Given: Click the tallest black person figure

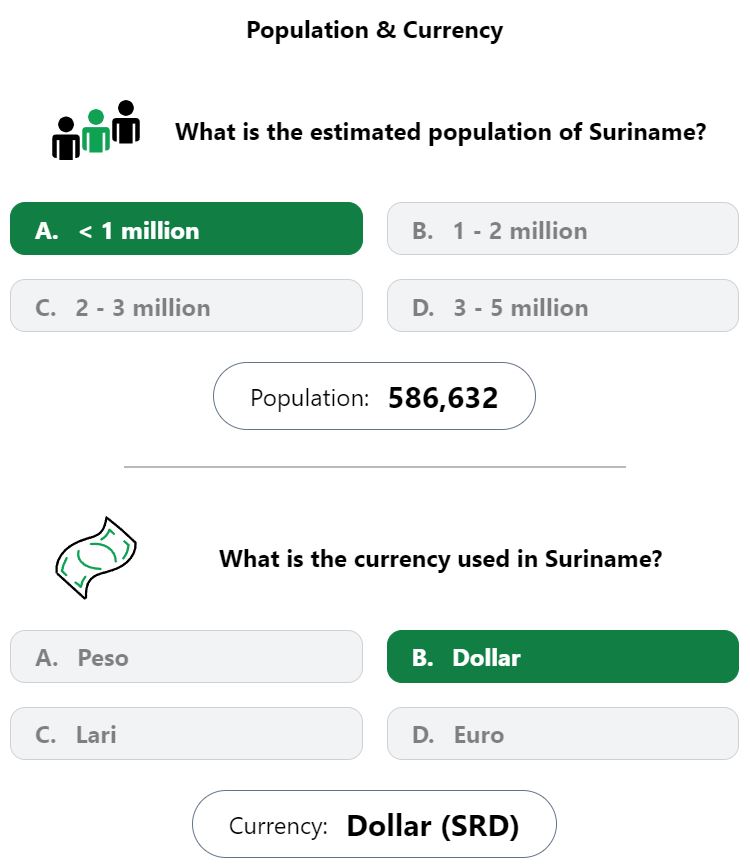Looking at the screenshot, I should [x=126, y=122].
